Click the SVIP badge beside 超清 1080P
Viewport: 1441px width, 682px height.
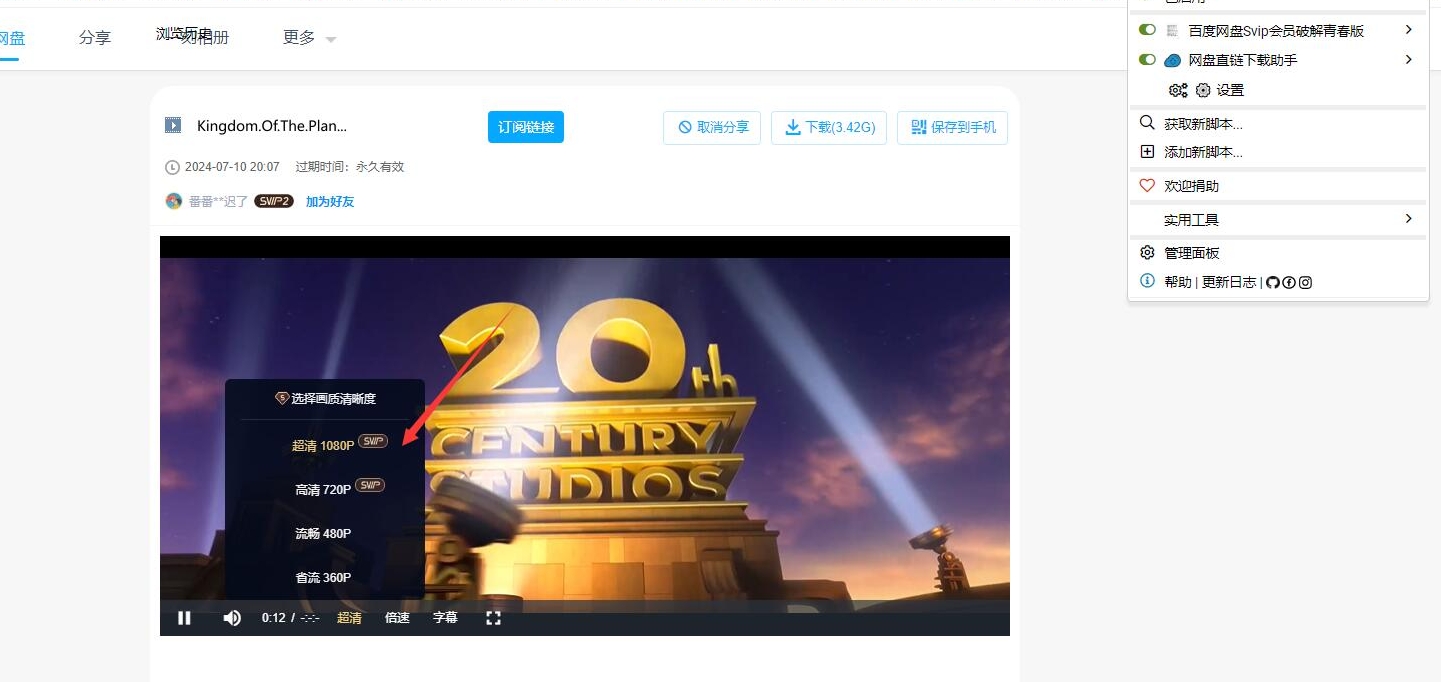373,441
